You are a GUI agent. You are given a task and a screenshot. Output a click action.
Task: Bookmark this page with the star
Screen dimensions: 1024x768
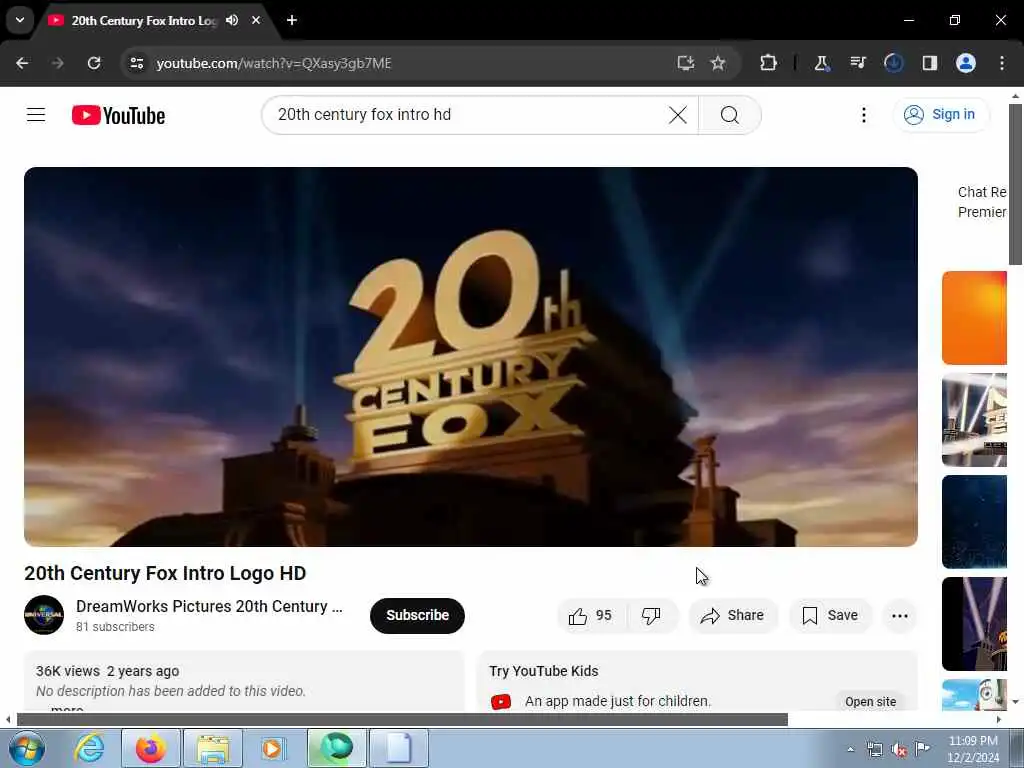pyautogui.click(x=718, y=63)
